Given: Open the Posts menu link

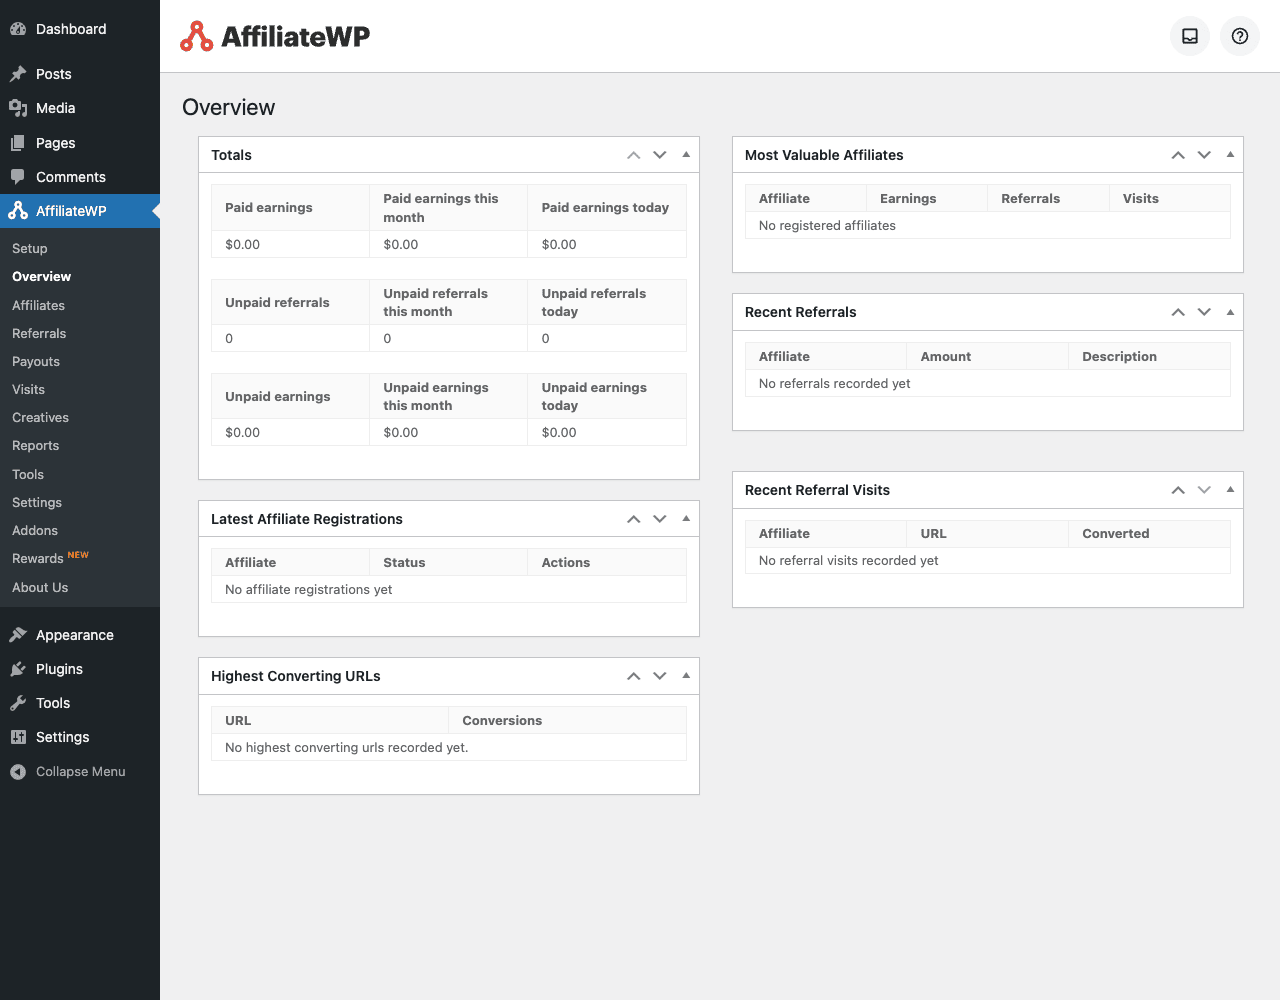Looking at the screenshot, I should [80, 74].
